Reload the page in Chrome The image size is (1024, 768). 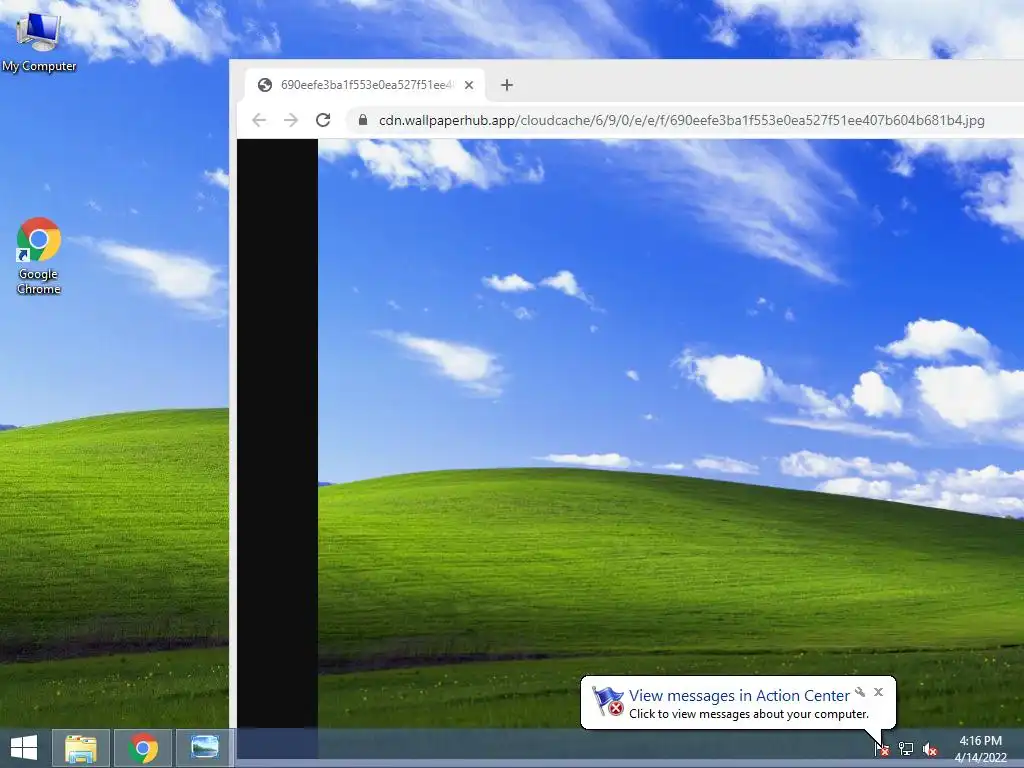323,120
